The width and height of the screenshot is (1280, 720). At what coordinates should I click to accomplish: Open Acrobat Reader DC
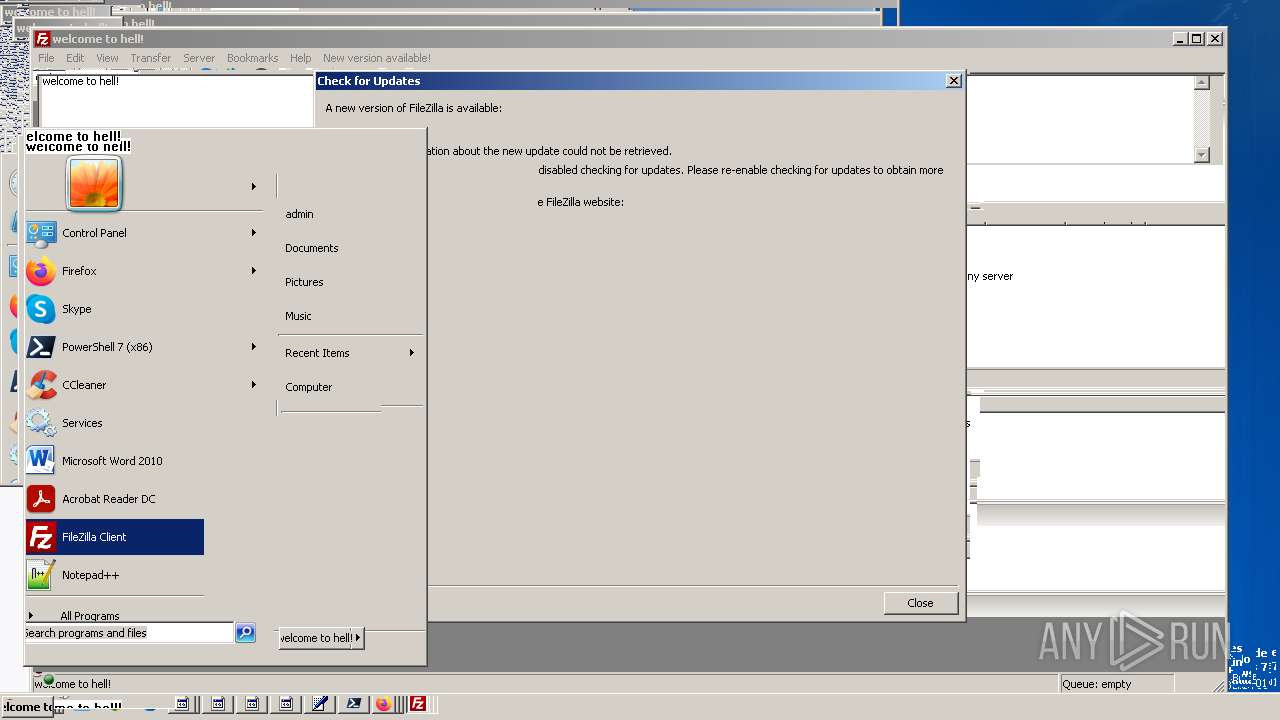pyautogui.click(x=114, y=499)
